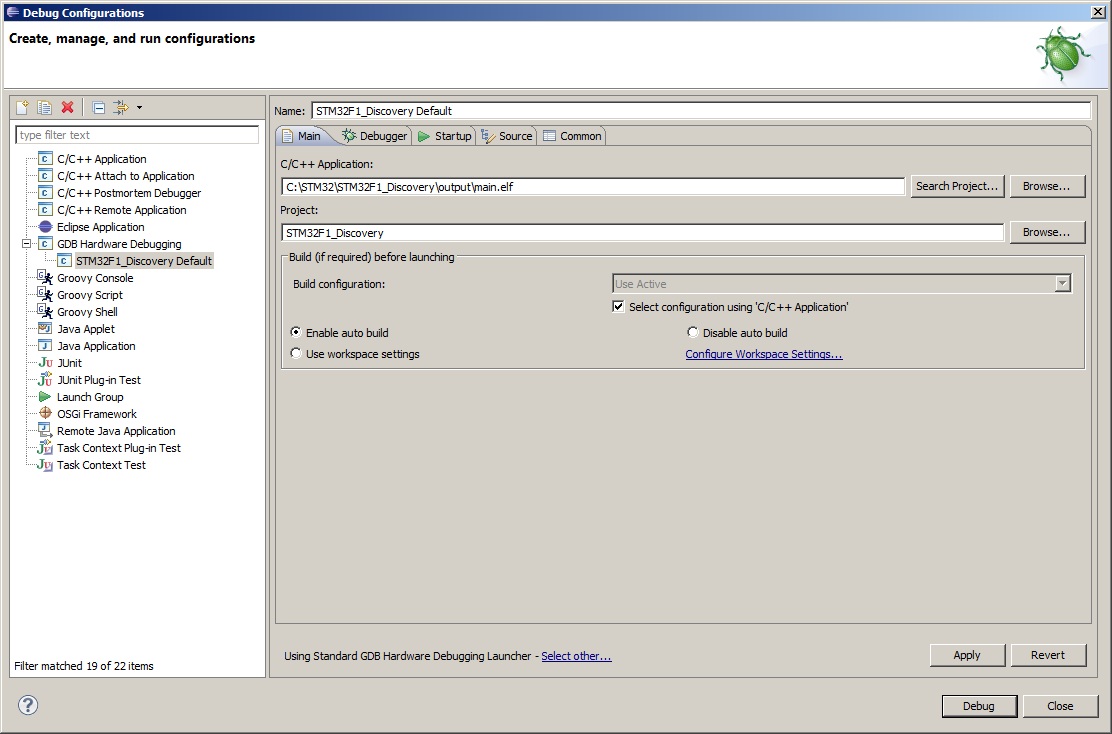Click the Groovy Console icon

(x=45, y=277)
